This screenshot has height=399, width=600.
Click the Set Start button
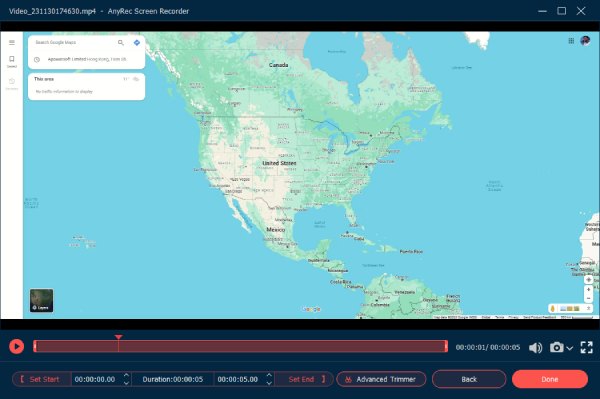click(41, 379)
